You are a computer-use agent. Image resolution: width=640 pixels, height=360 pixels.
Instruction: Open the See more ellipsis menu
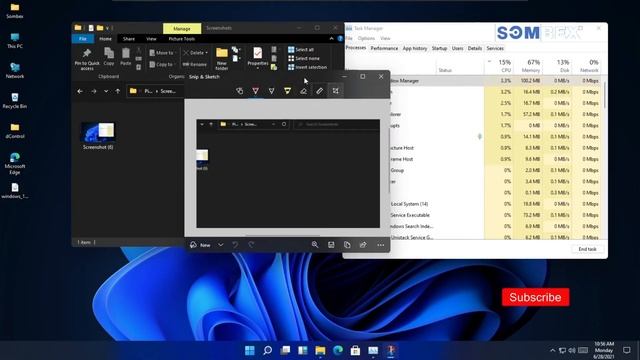point(380,245)
